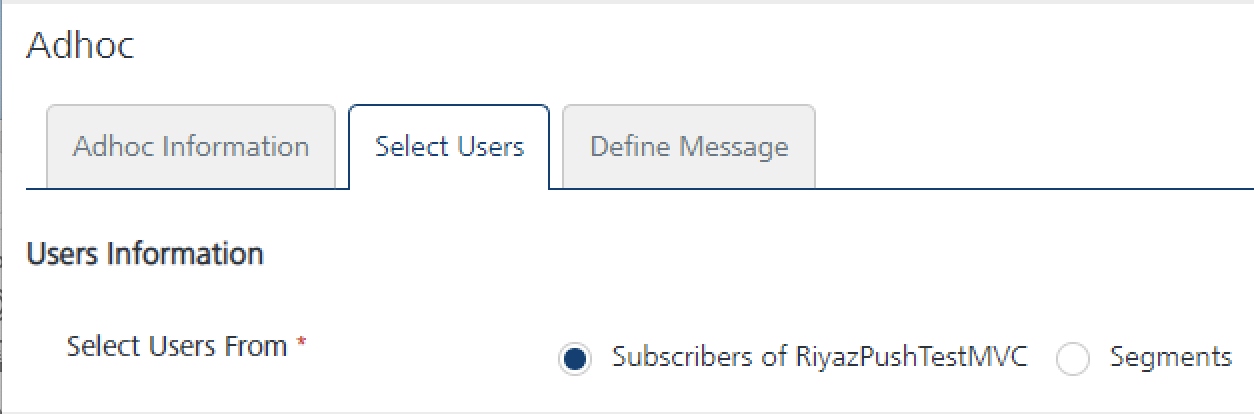Pick Segments as the user source
Viewport: 1254px width, 414px height.
click(1072, 359)
